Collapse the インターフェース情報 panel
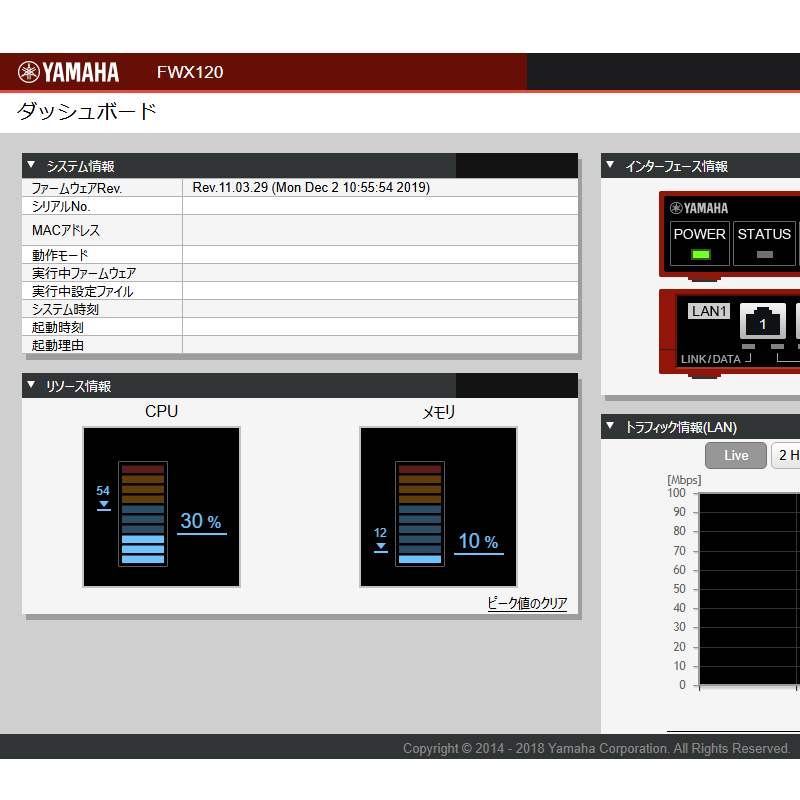 click(x=610, y=166)
